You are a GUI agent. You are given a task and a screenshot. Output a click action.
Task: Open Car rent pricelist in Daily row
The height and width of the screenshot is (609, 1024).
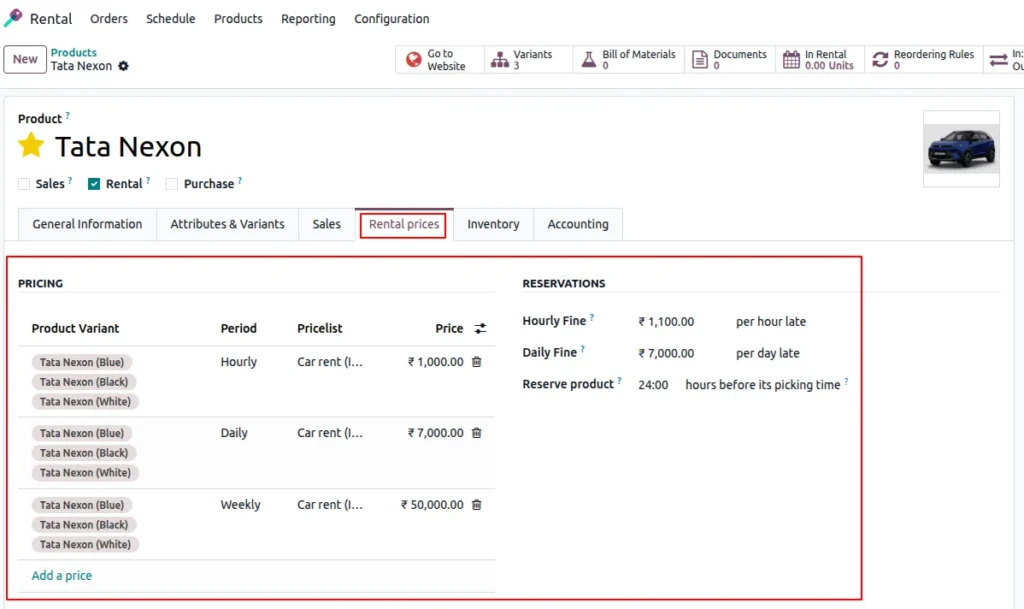330,433
